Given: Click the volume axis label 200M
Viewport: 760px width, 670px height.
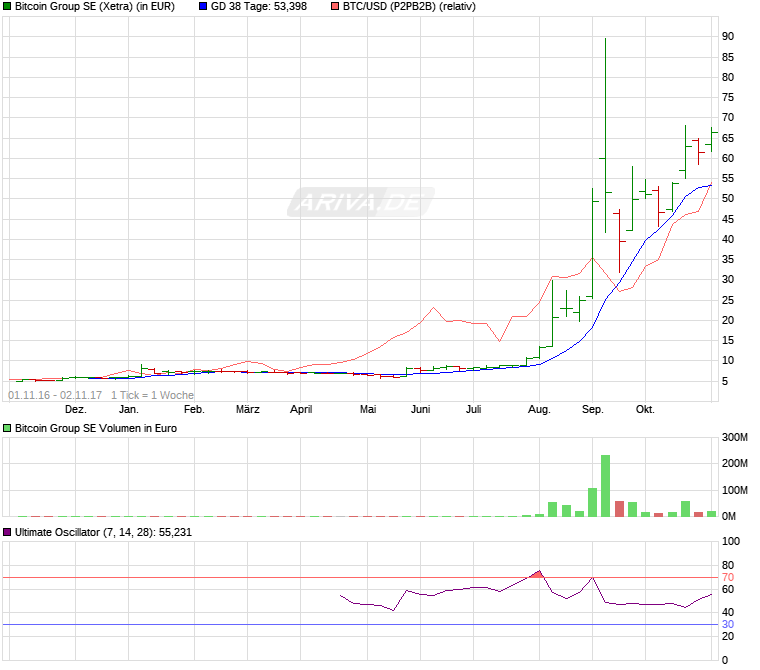Looking at the screenshot, I should 734,464.
